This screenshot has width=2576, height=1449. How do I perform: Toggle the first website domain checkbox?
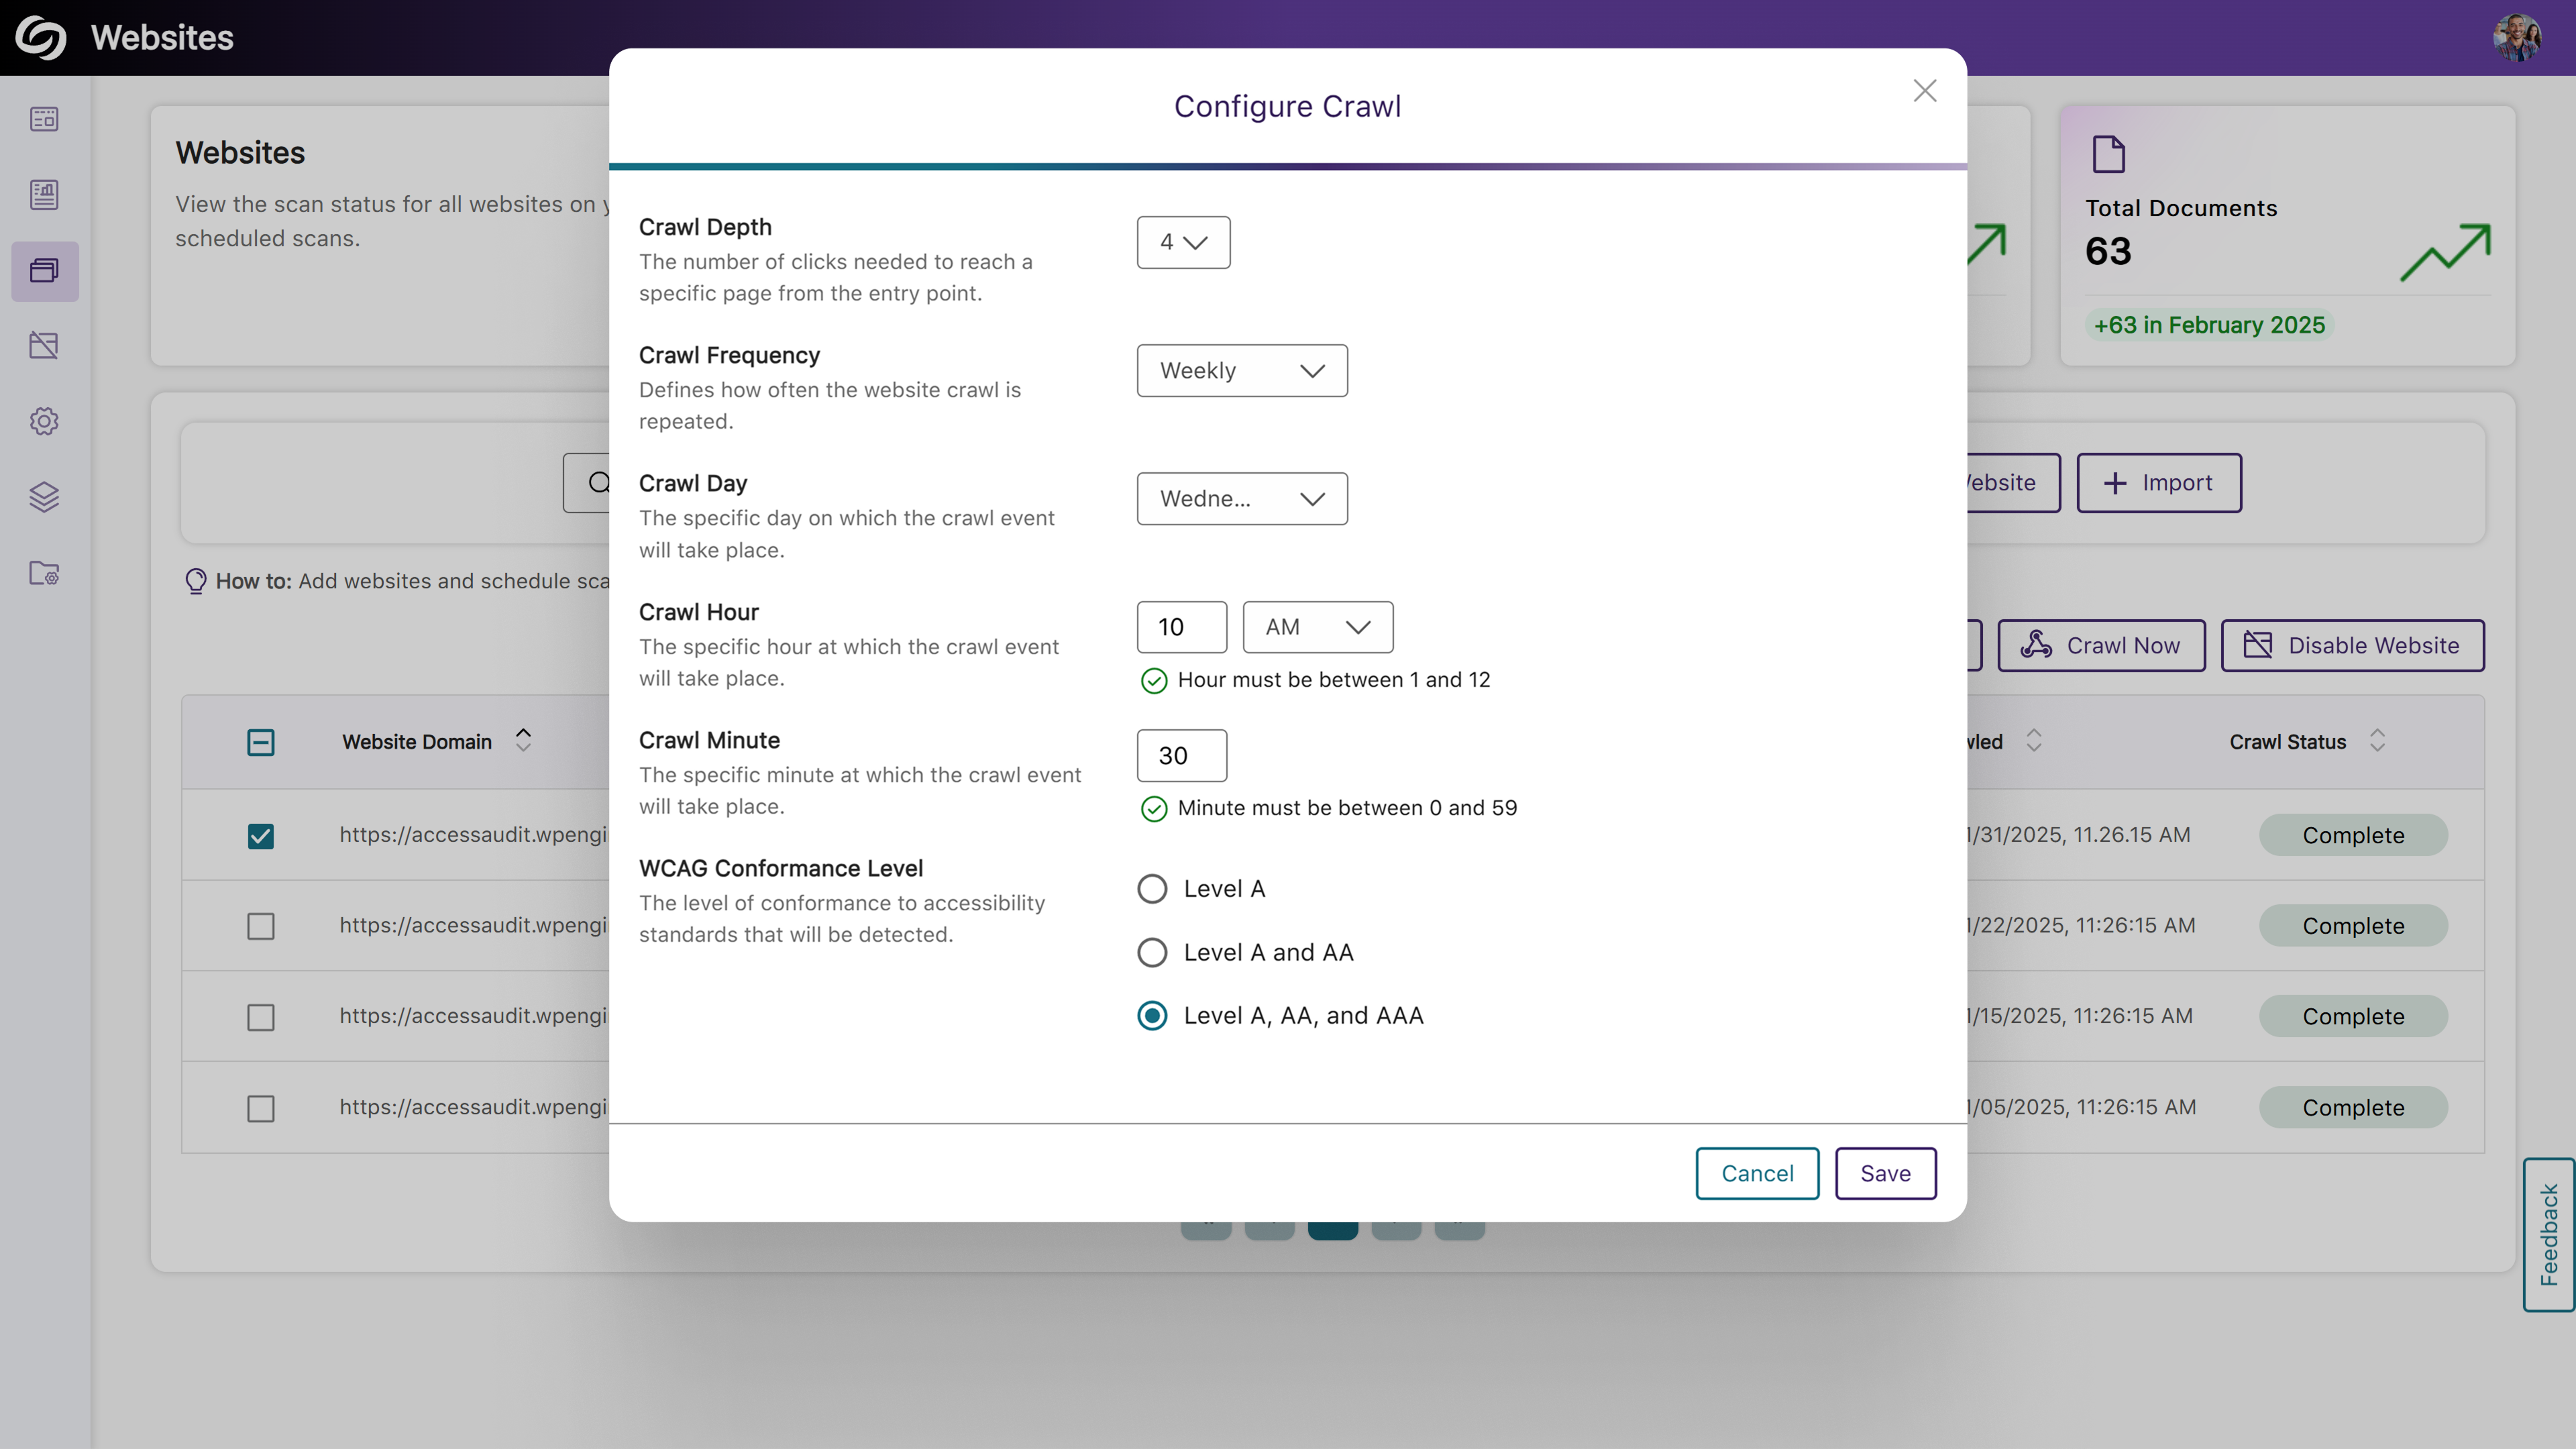260,833
